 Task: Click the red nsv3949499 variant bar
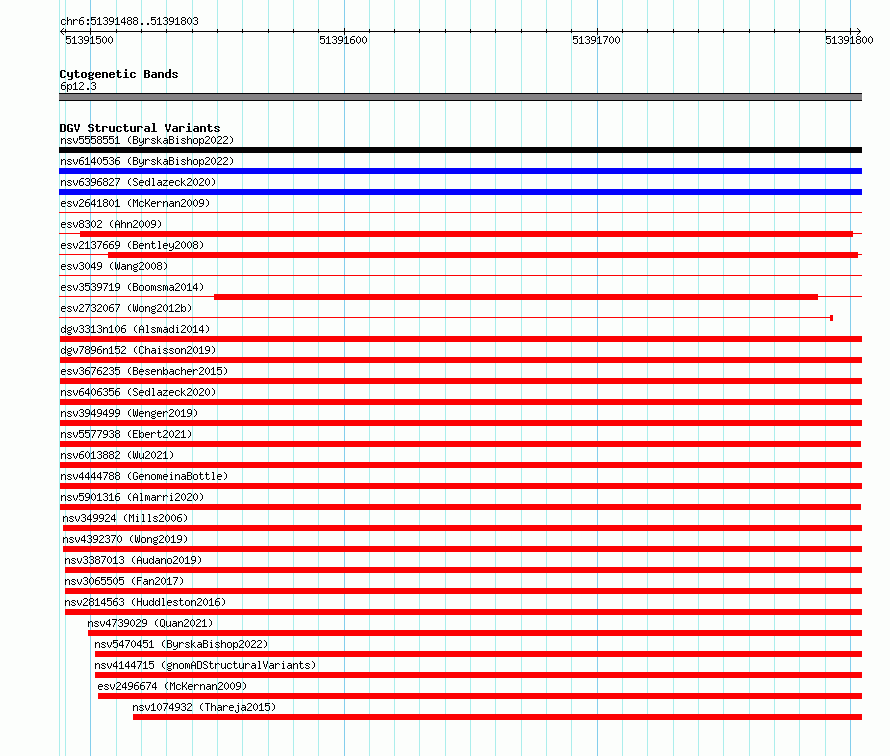tap(460, 423)
